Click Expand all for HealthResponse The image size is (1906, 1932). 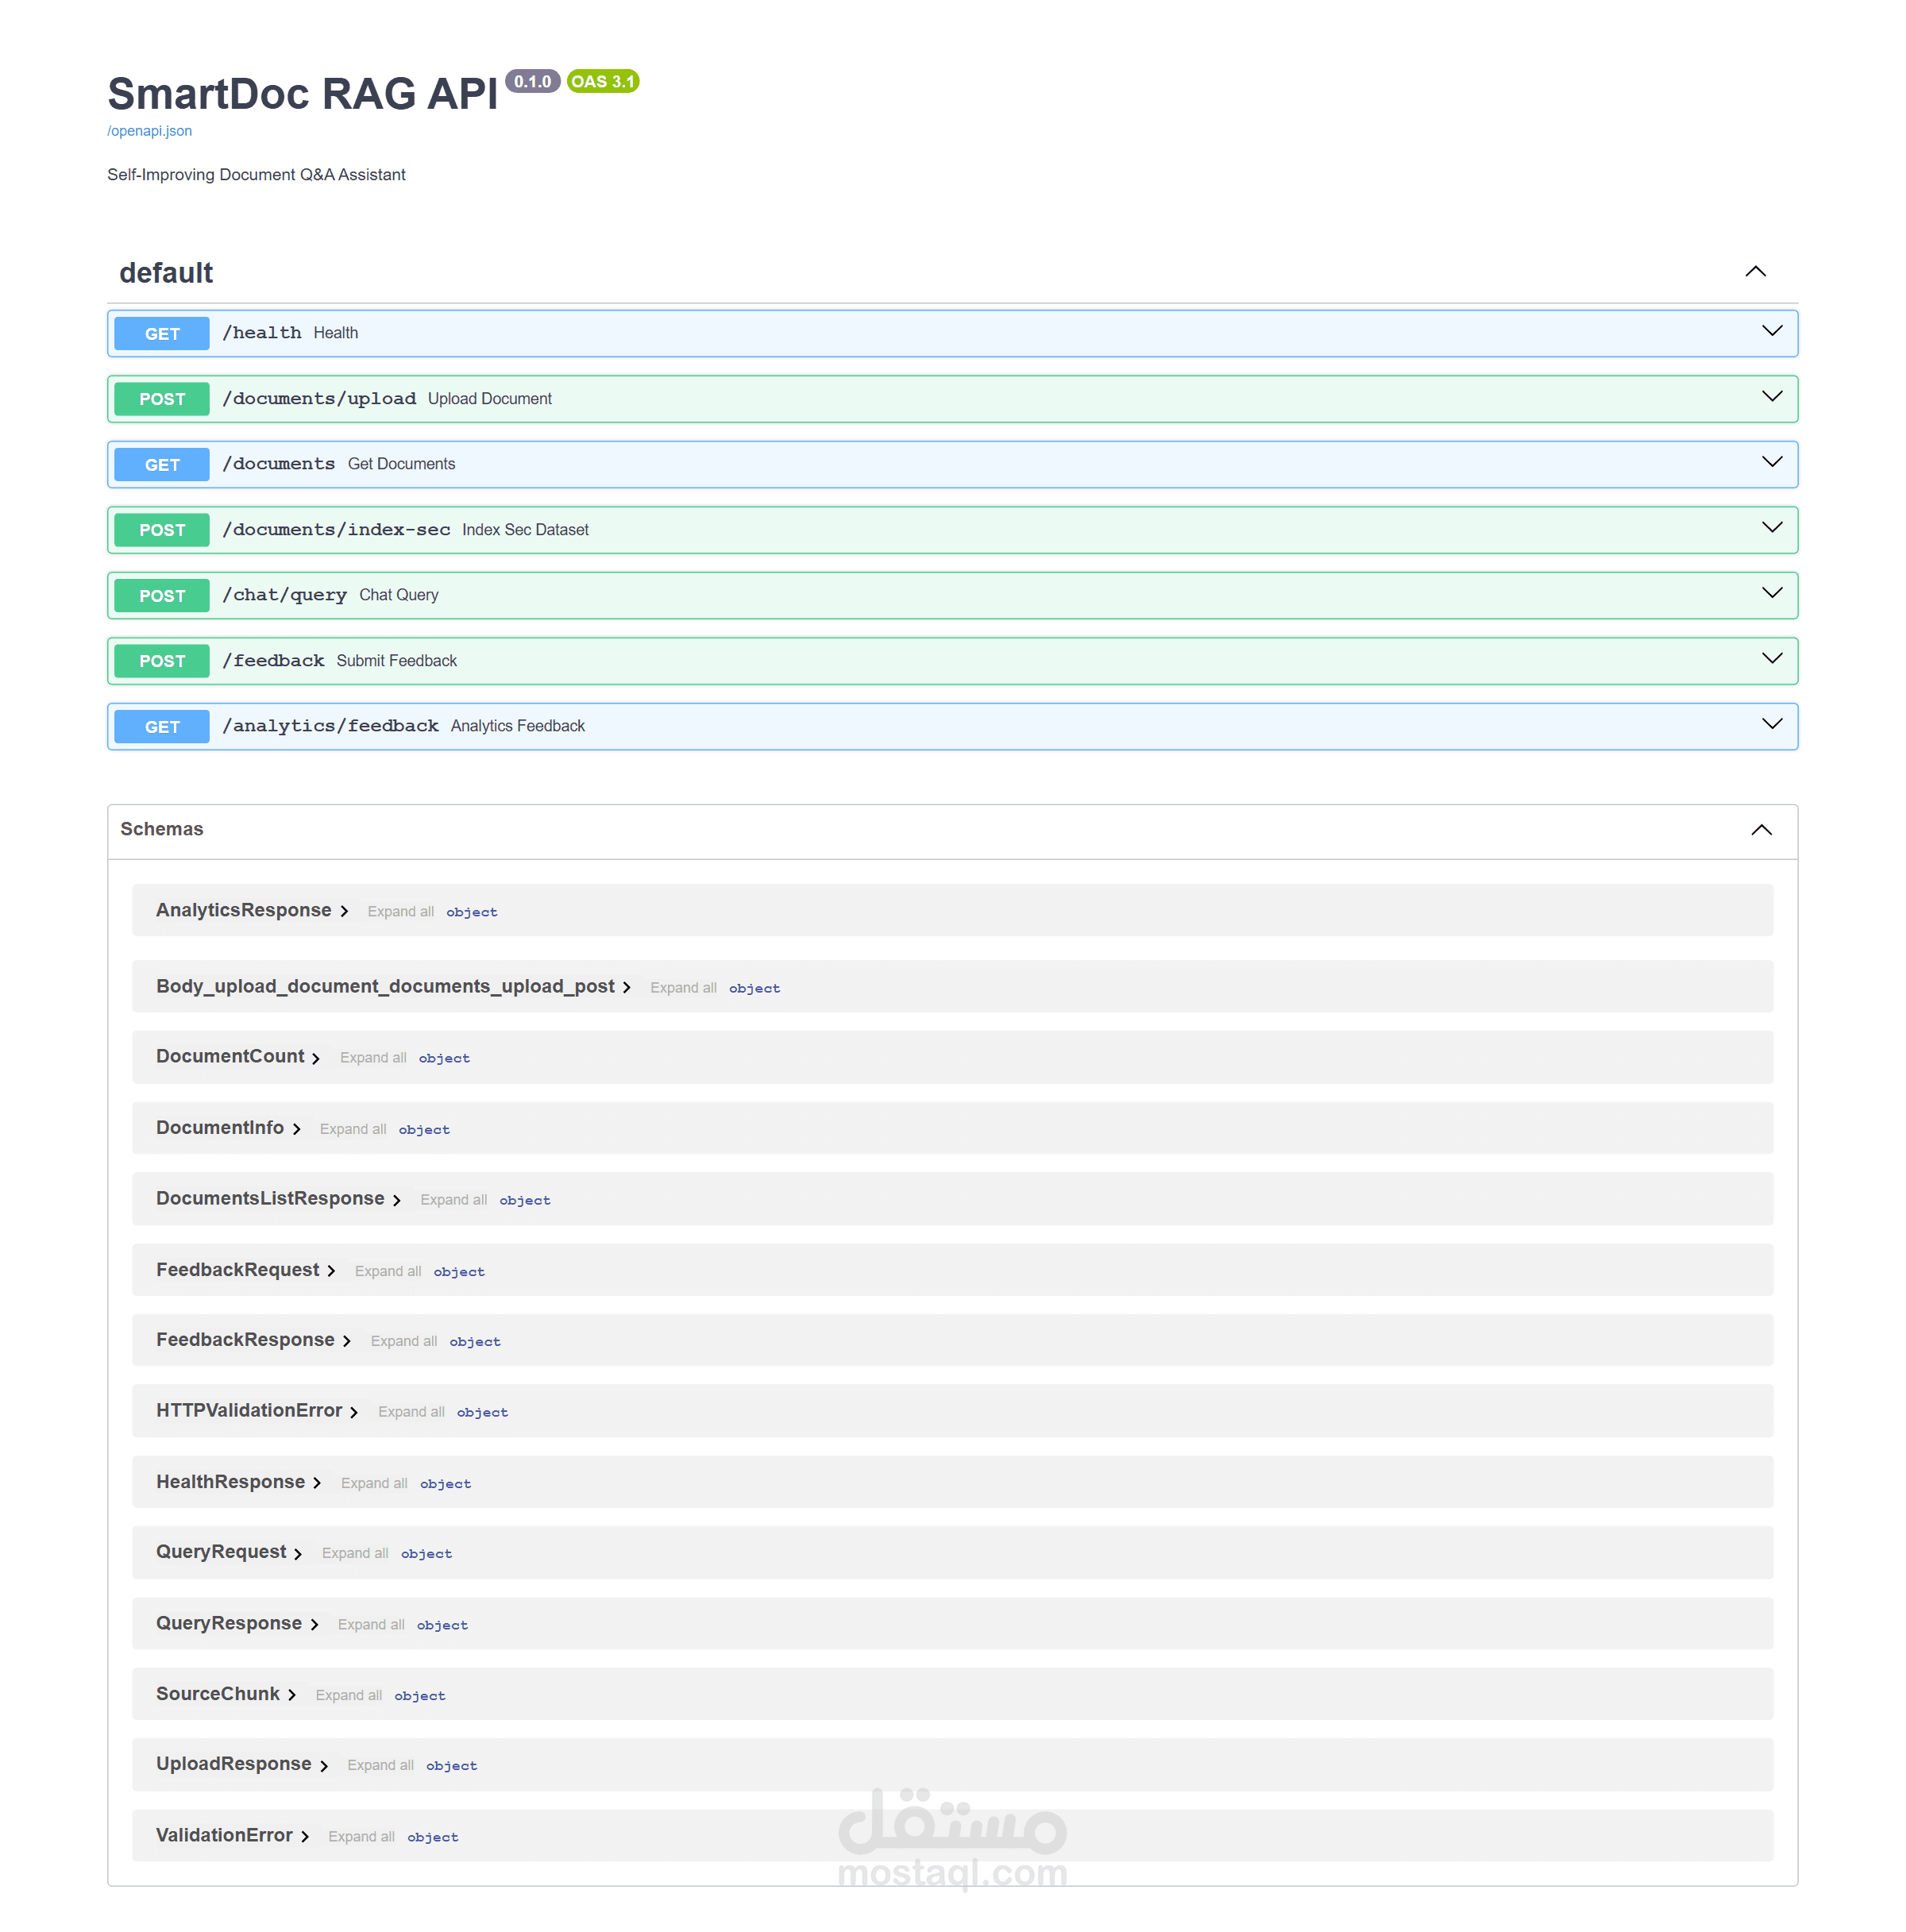click(374, 1483)
